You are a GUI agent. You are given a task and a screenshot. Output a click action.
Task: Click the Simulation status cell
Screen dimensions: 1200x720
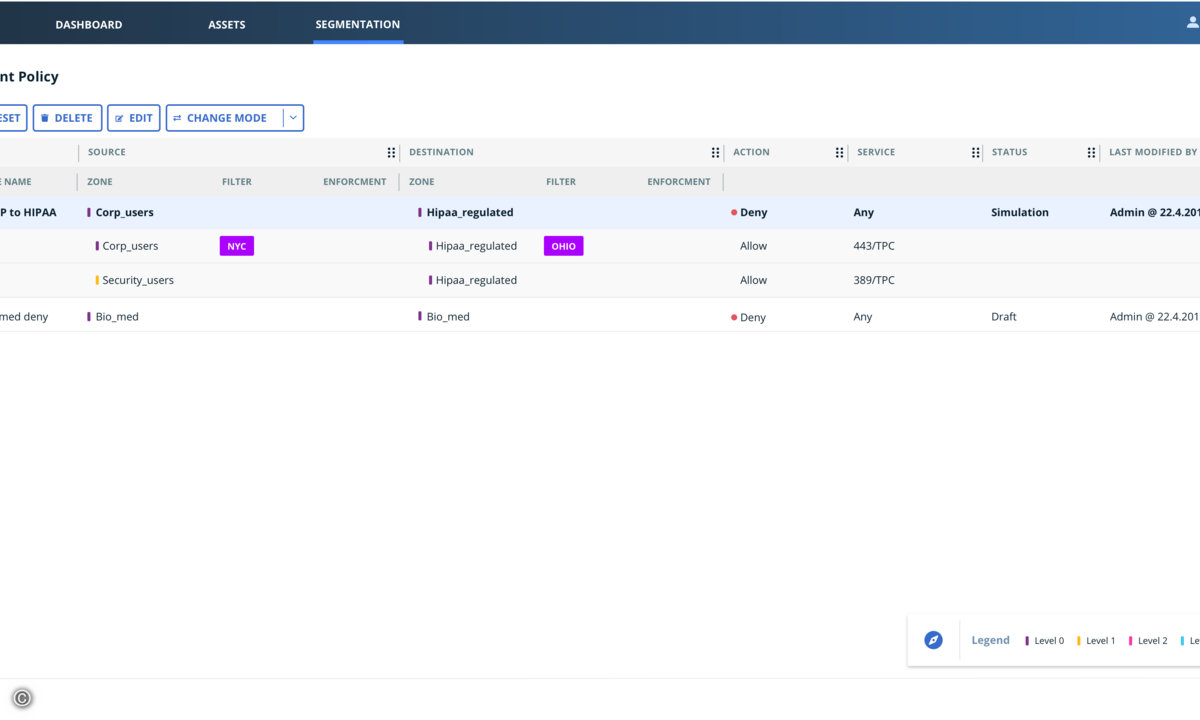[x=1020, y=213]
